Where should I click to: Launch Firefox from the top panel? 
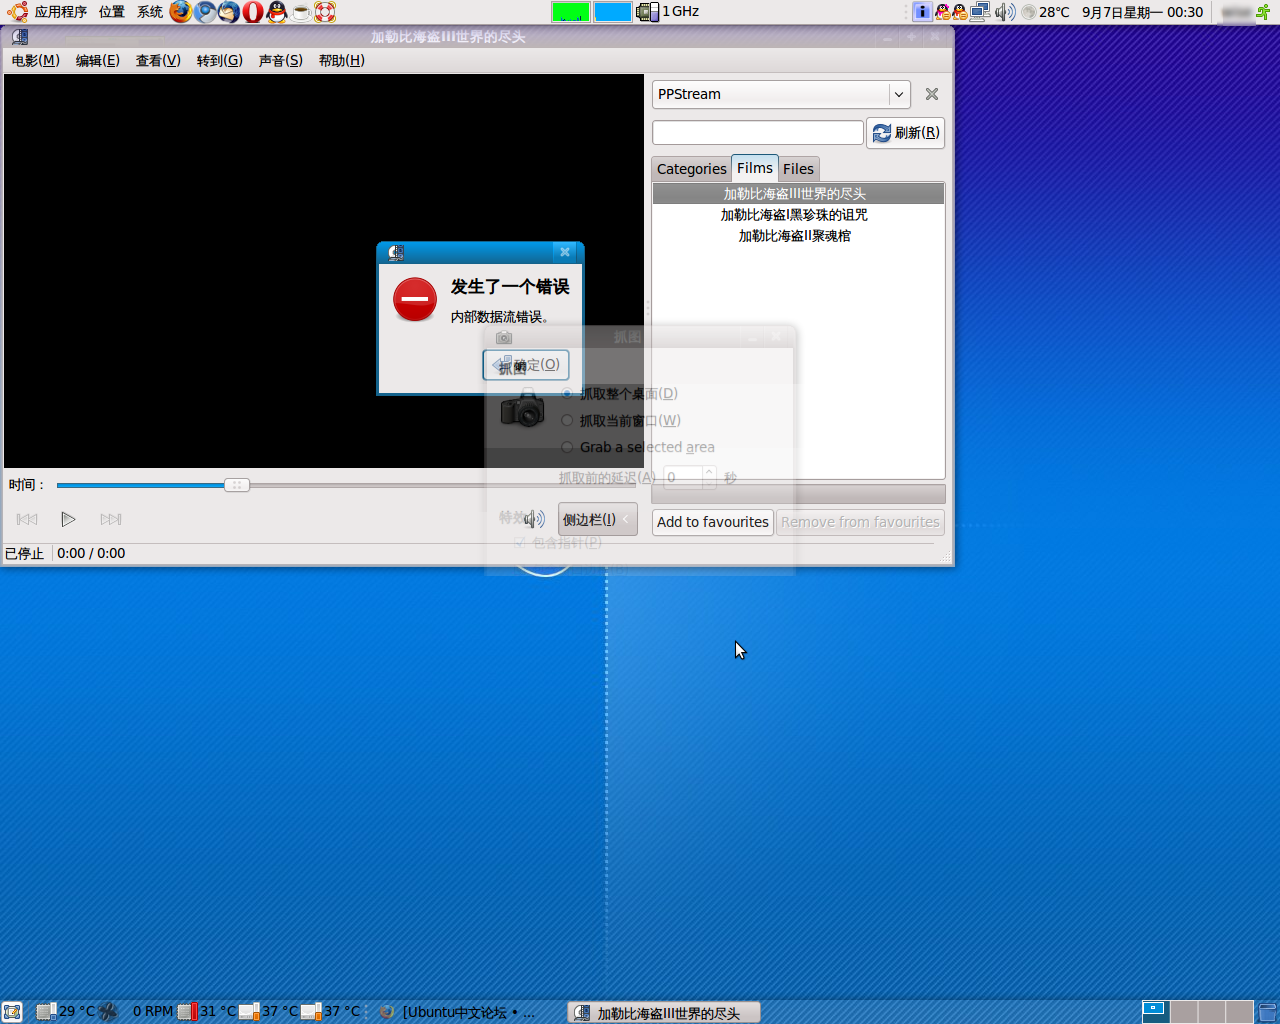point(181,12)
